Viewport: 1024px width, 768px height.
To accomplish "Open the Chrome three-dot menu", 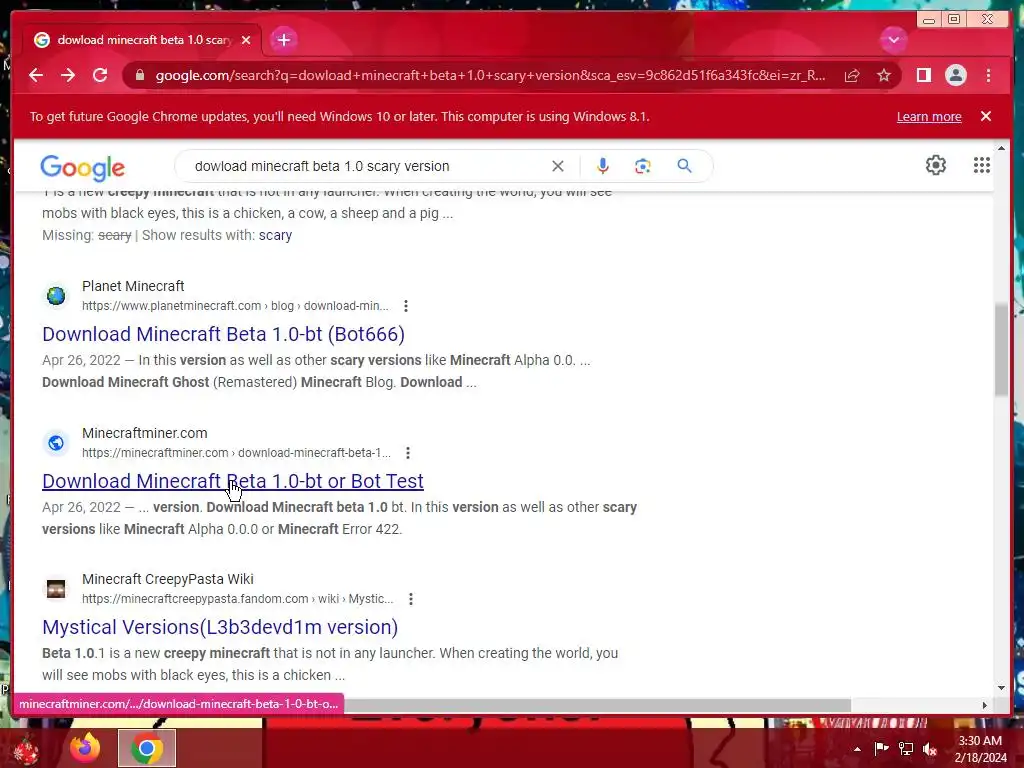I will tap(988, 75).
